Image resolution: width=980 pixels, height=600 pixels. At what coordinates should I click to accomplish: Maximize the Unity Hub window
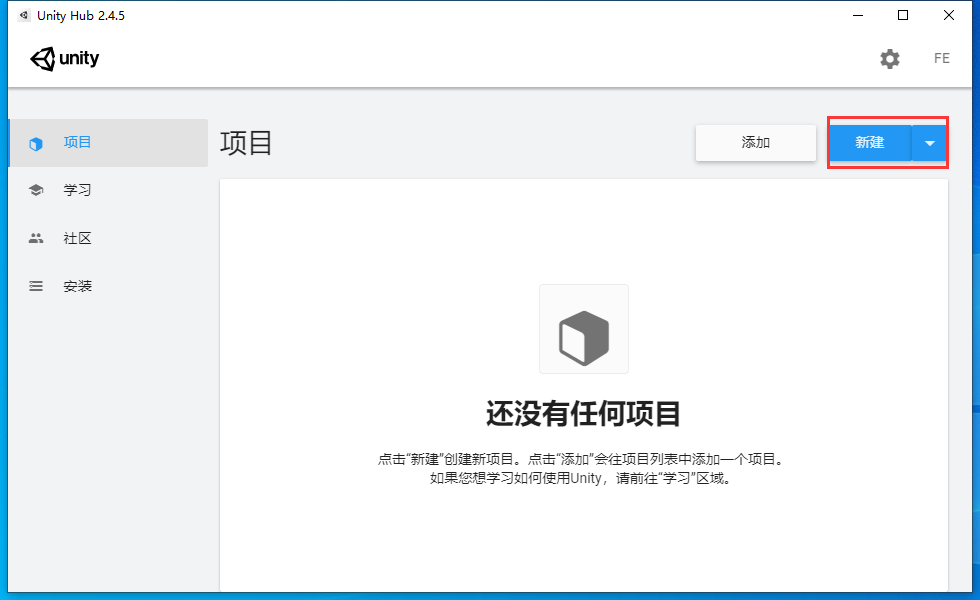click(902, 16)
